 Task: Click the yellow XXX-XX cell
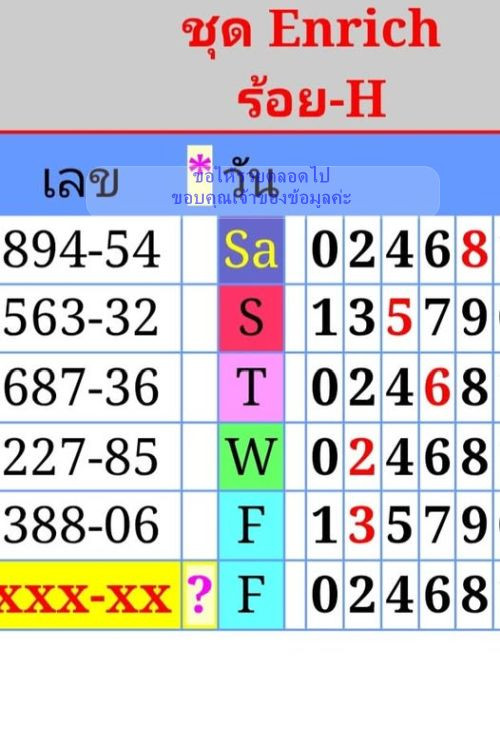(x=90, y=595)
